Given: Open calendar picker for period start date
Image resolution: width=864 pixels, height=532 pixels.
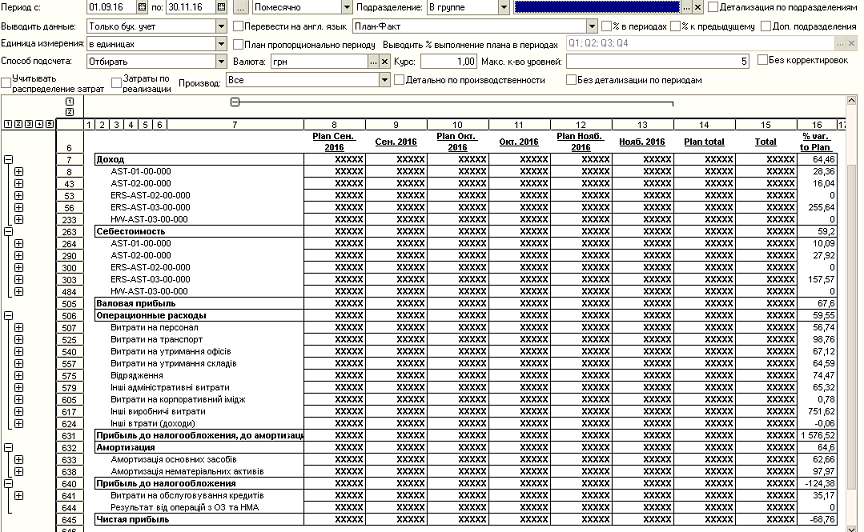Looking at the screenshot, I should tap(142, 7).
